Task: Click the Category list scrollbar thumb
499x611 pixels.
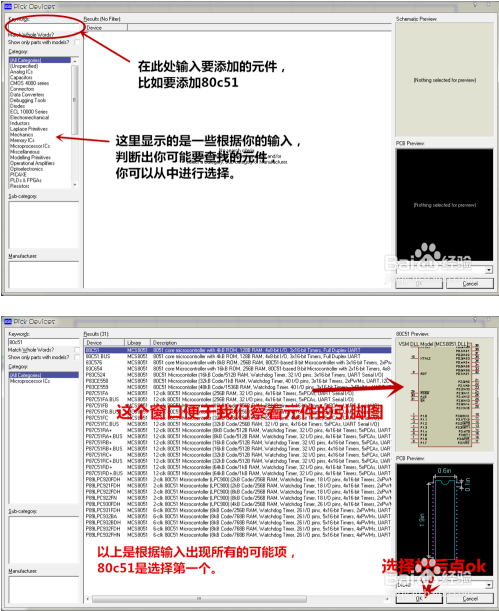Action: (75, 99)
